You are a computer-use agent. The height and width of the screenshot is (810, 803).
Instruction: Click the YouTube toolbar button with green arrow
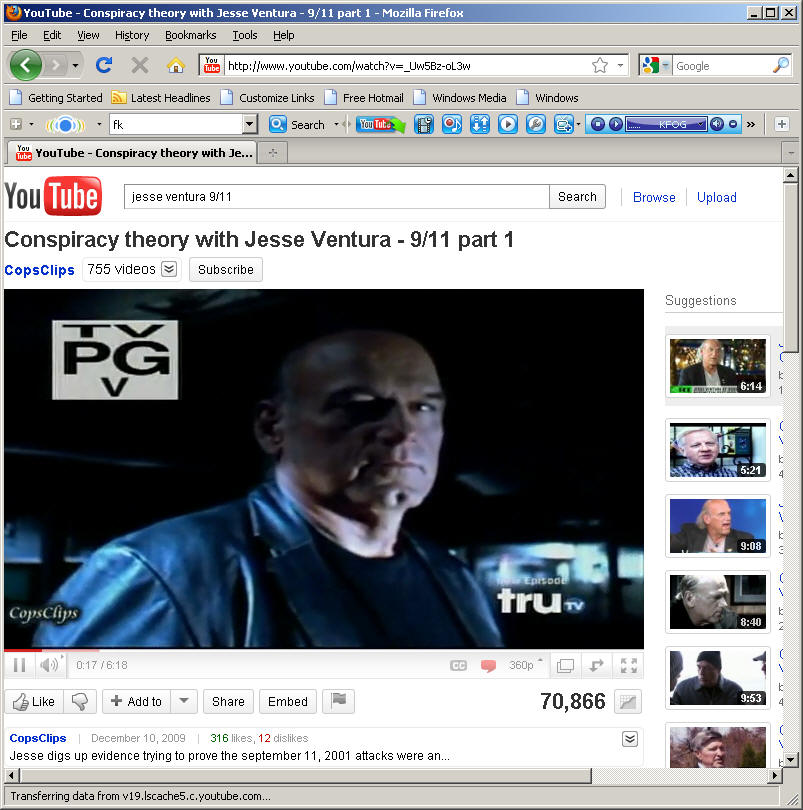pyautogui.click(x=381, y=124)
